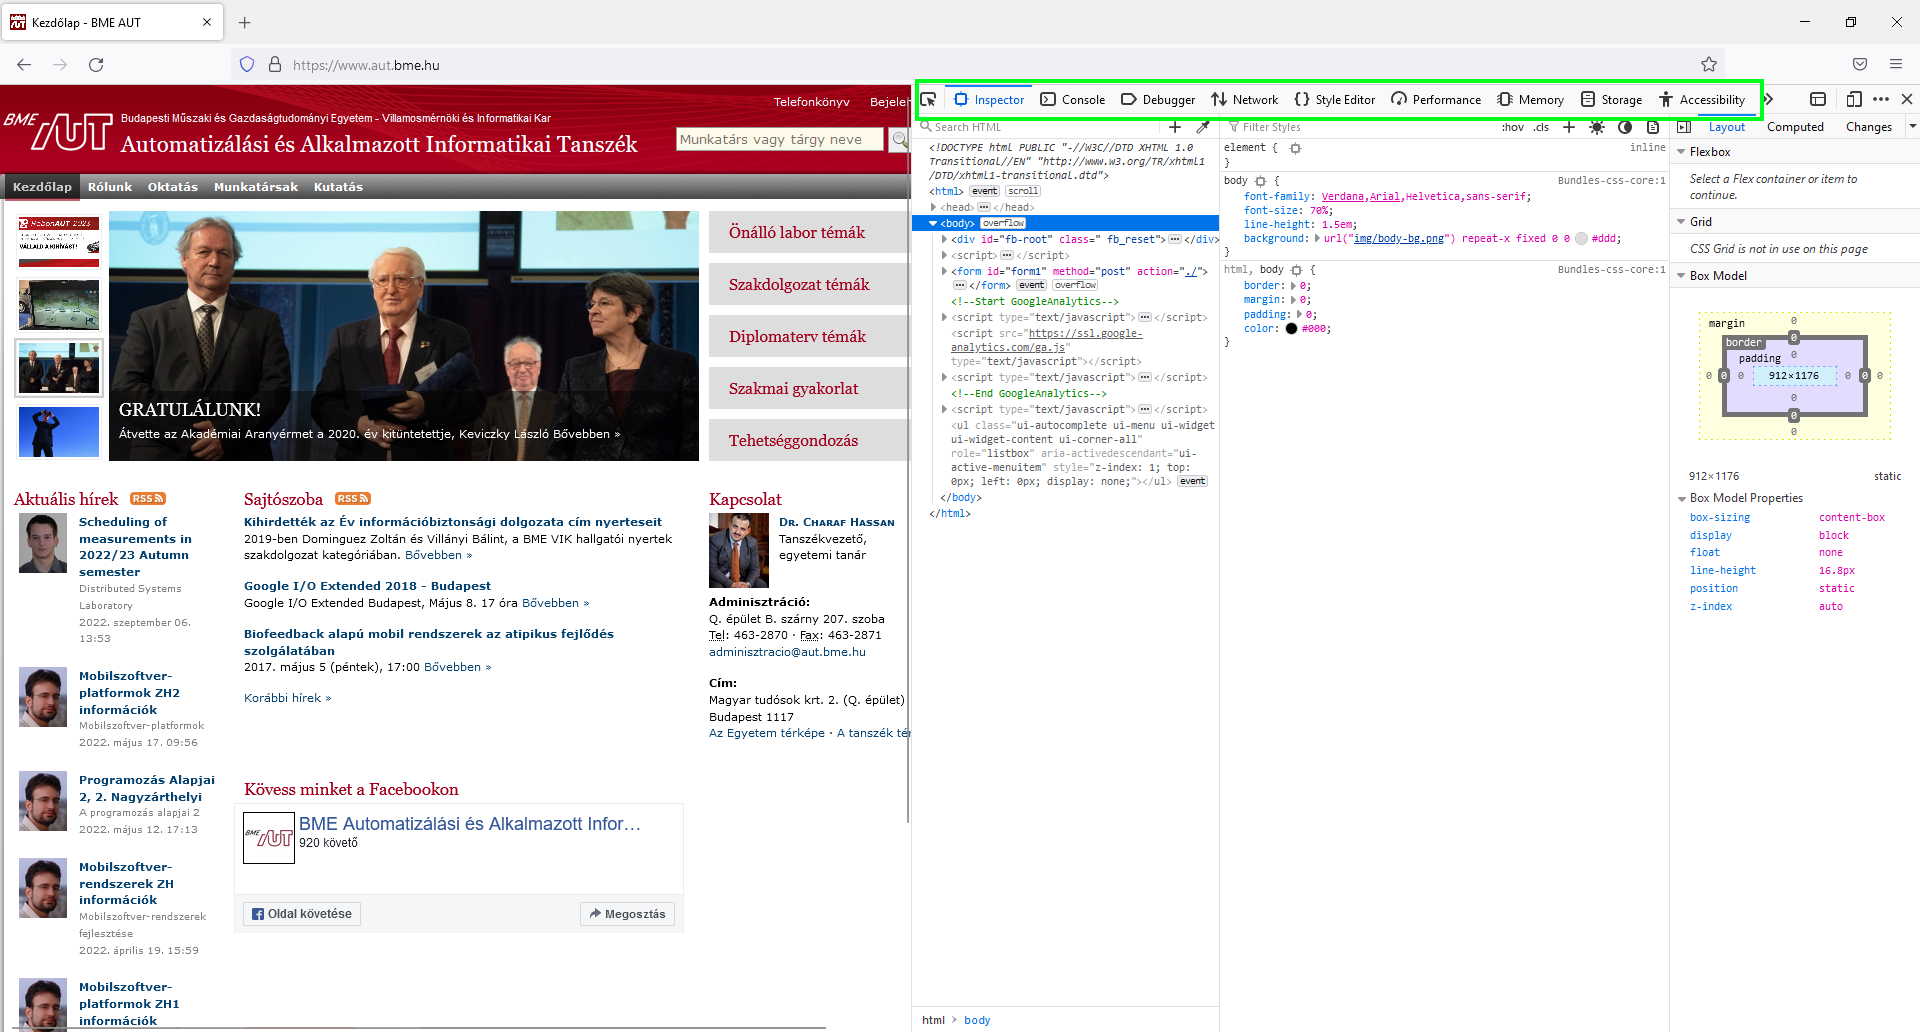This screenshot has width=1920, height=1032.
Task: Click the black #000 color swatch
Action: point(1291,329)
